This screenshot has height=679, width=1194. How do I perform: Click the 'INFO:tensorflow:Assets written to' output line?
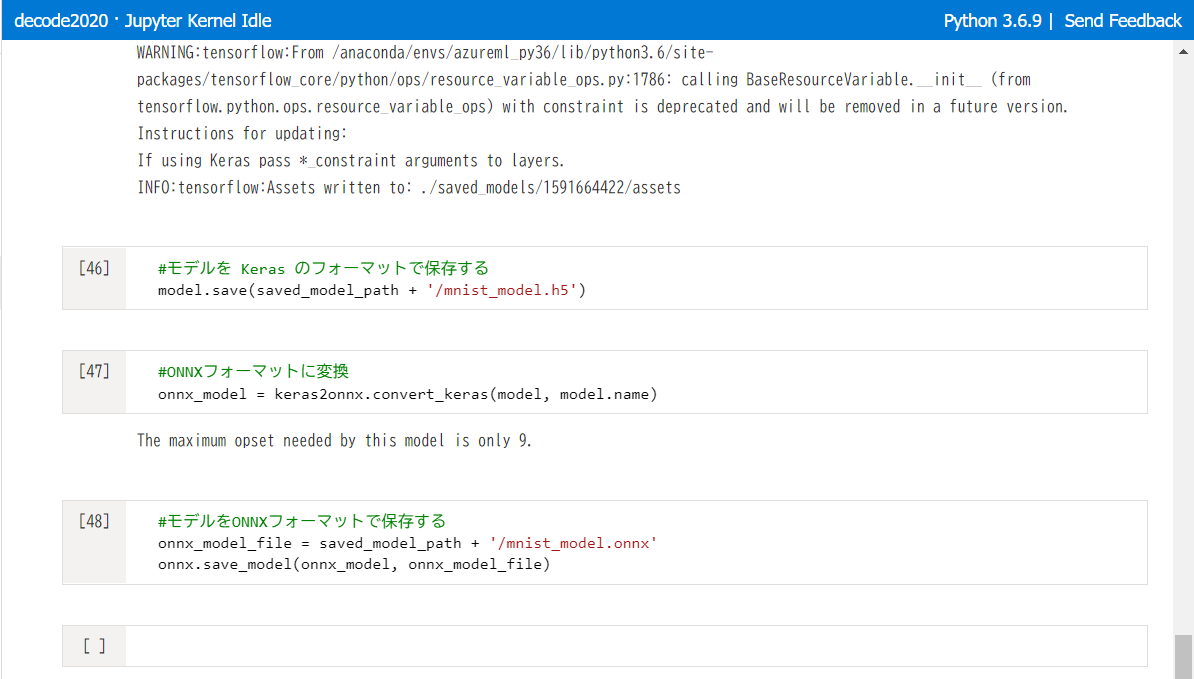pos(409,187)
